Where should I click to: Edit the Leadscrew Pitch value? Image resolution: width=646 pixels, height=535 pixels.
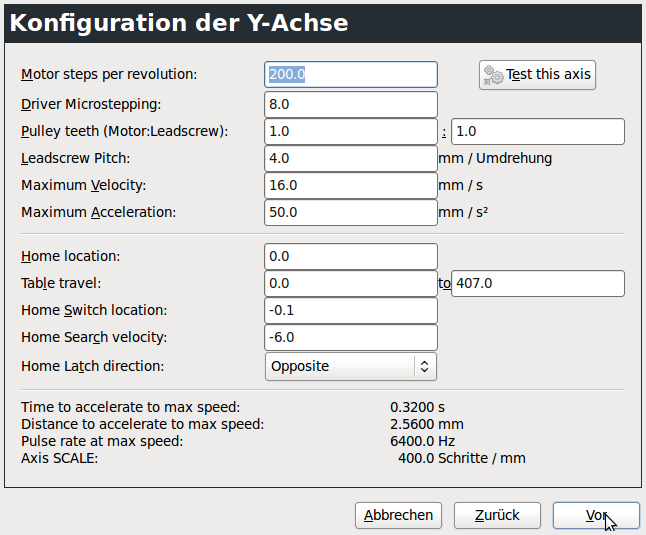(351, 158)
